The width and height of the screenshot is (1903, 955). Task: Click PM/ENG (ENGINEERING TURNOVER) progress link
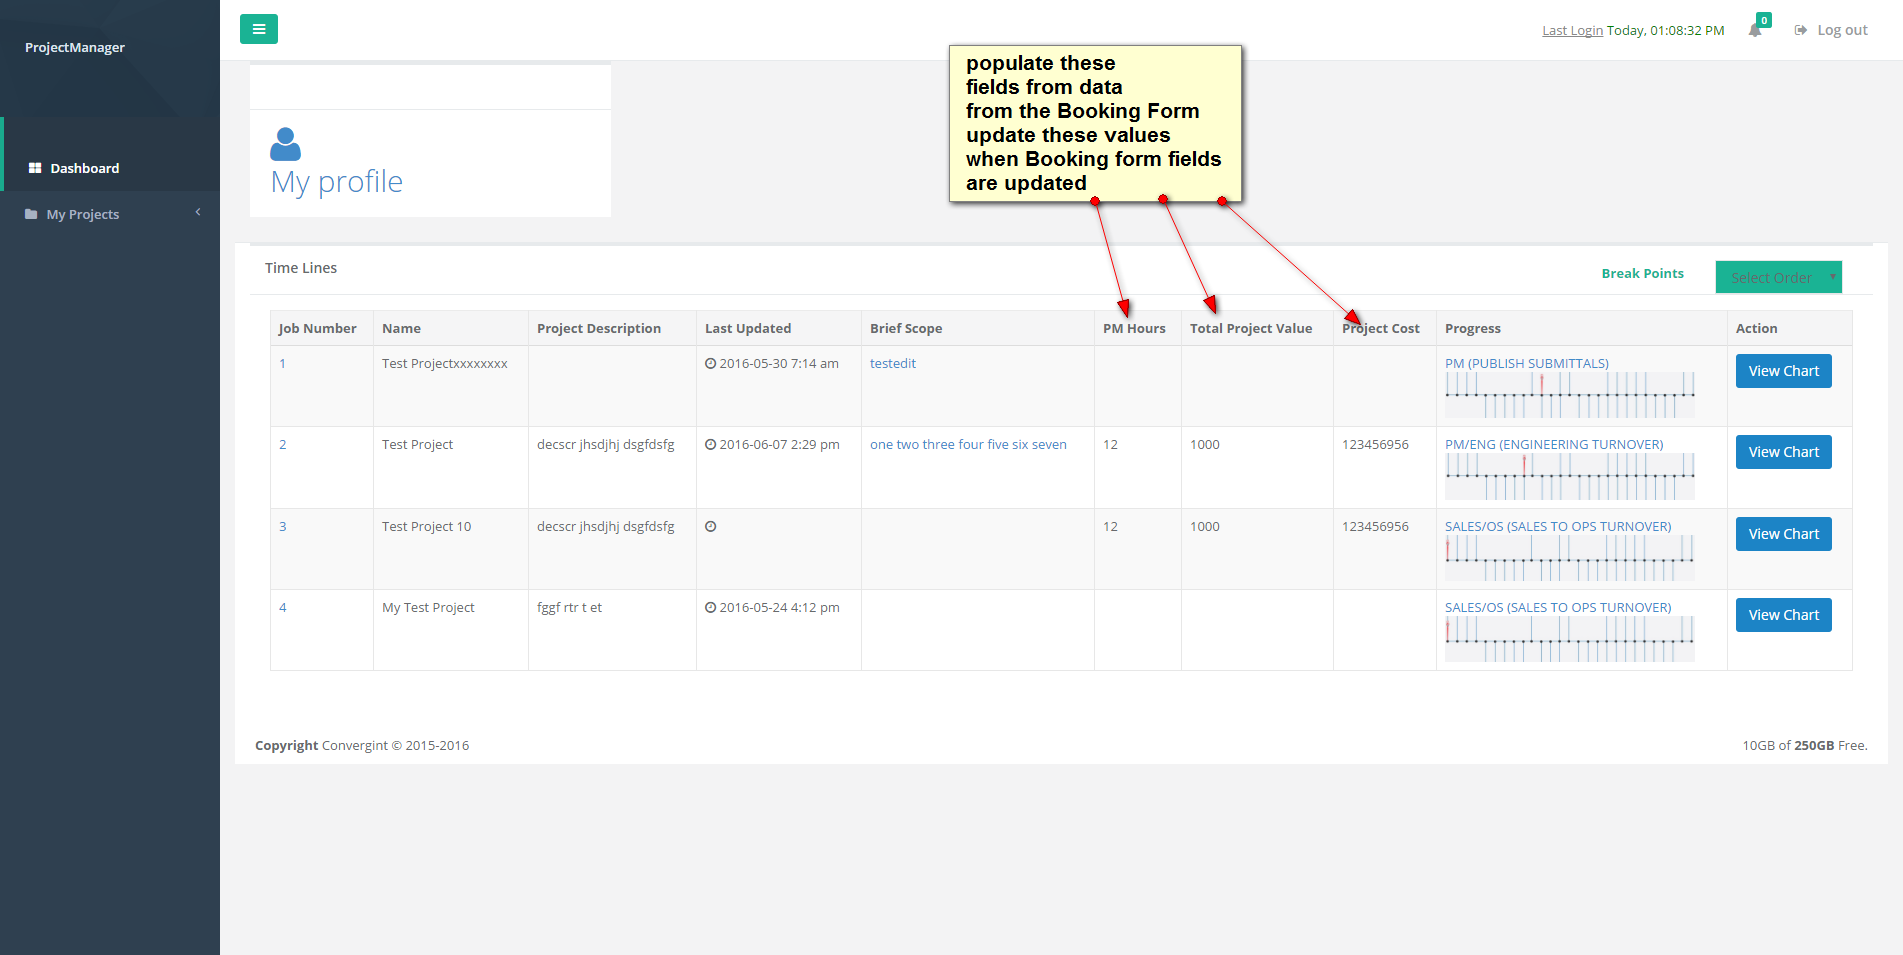click(x=1554, y=444)
